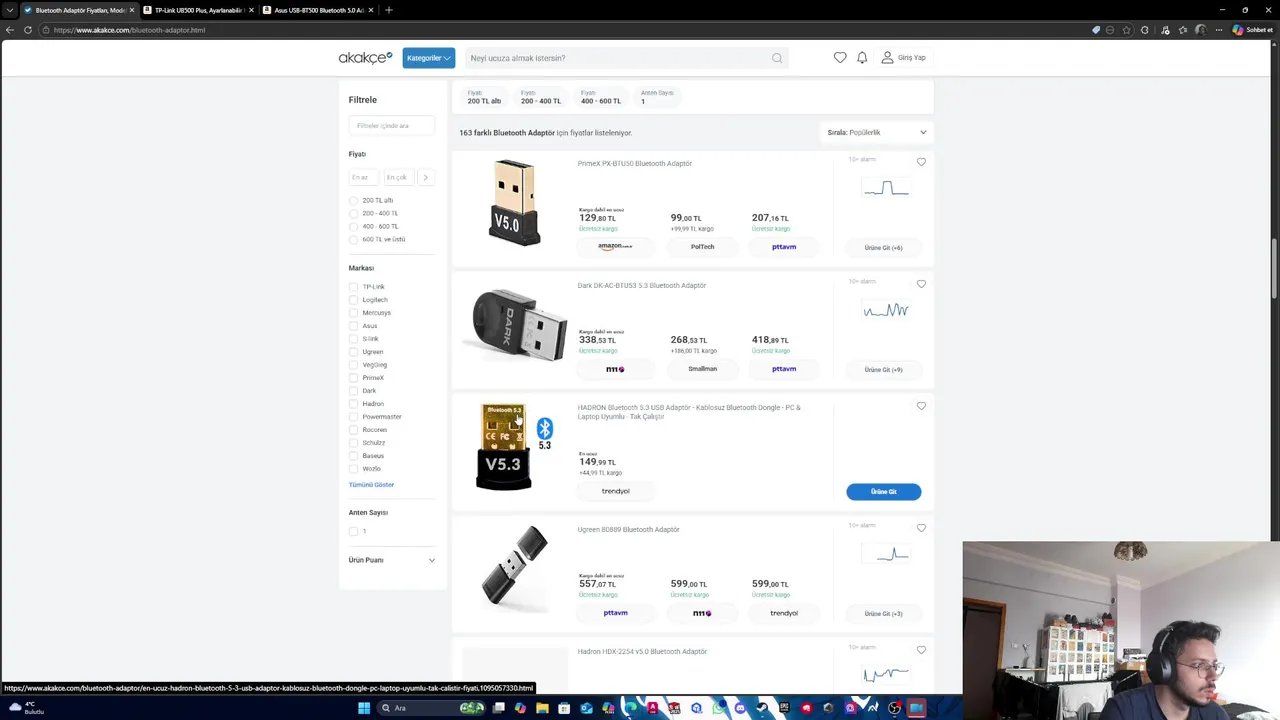View price history chart for Dark DK-AC-BTU53
1280x720 pixels.
point(885,310)
